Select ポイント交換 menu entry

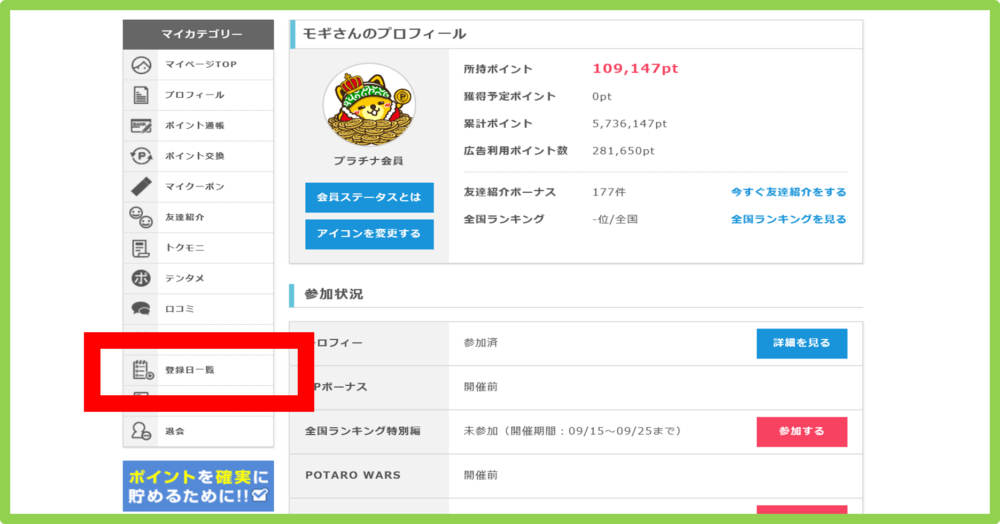198,156
